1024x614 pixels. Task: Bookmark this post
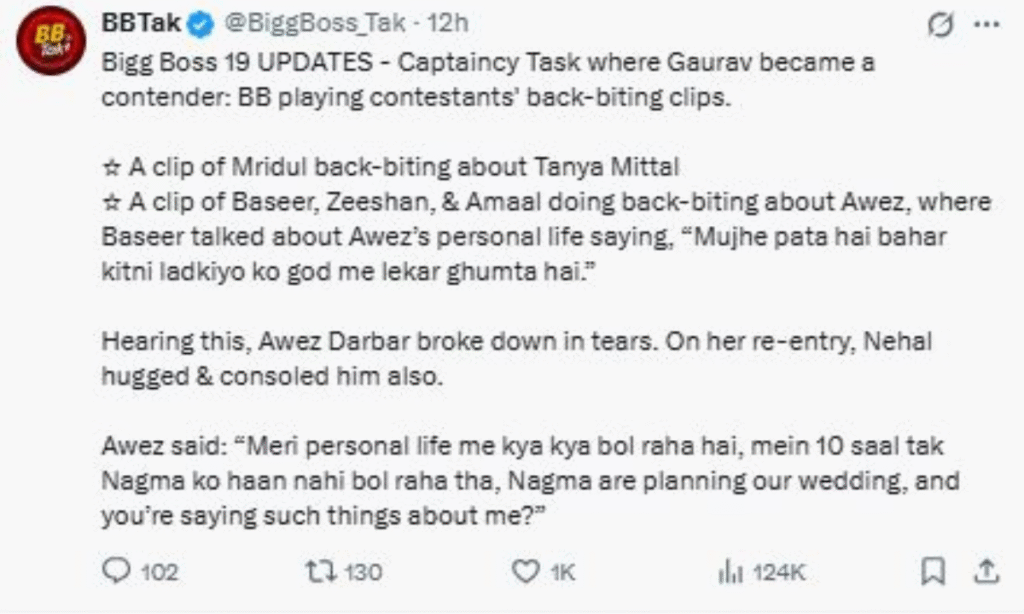click(x=932, y=571)
